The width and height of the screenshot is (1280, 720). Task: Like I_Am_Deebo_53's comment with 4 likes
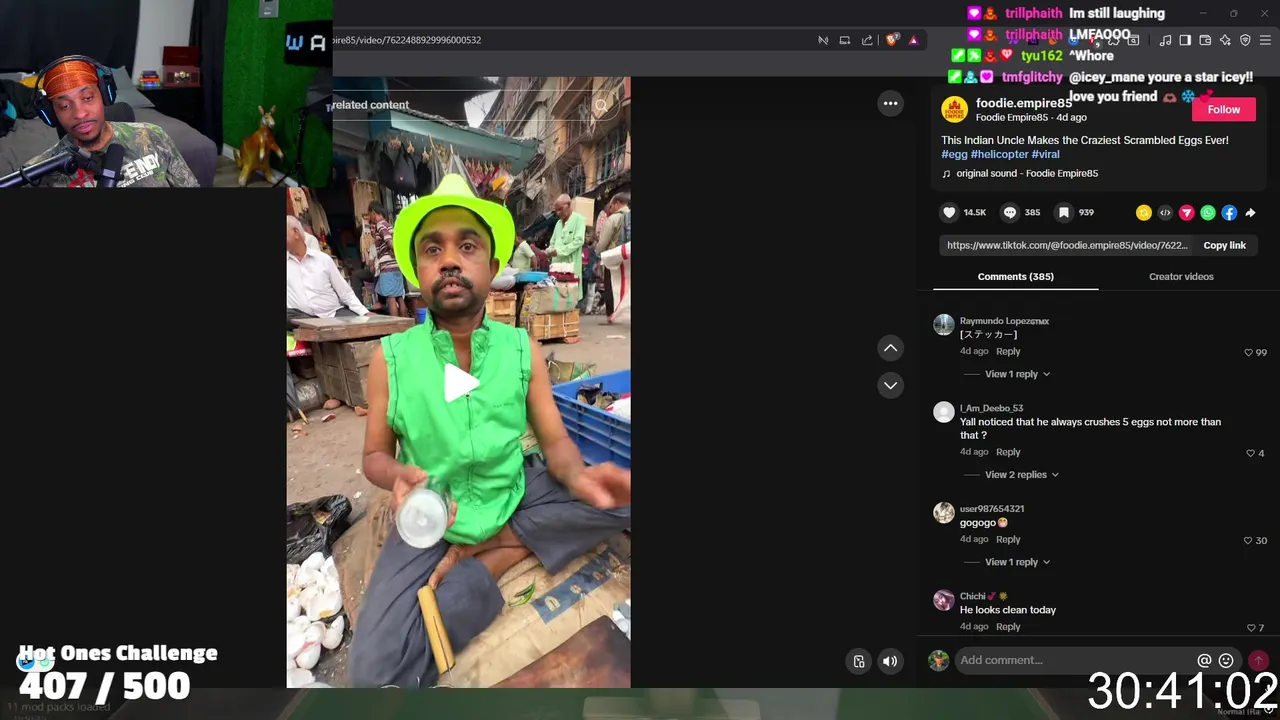(1250, 453)
